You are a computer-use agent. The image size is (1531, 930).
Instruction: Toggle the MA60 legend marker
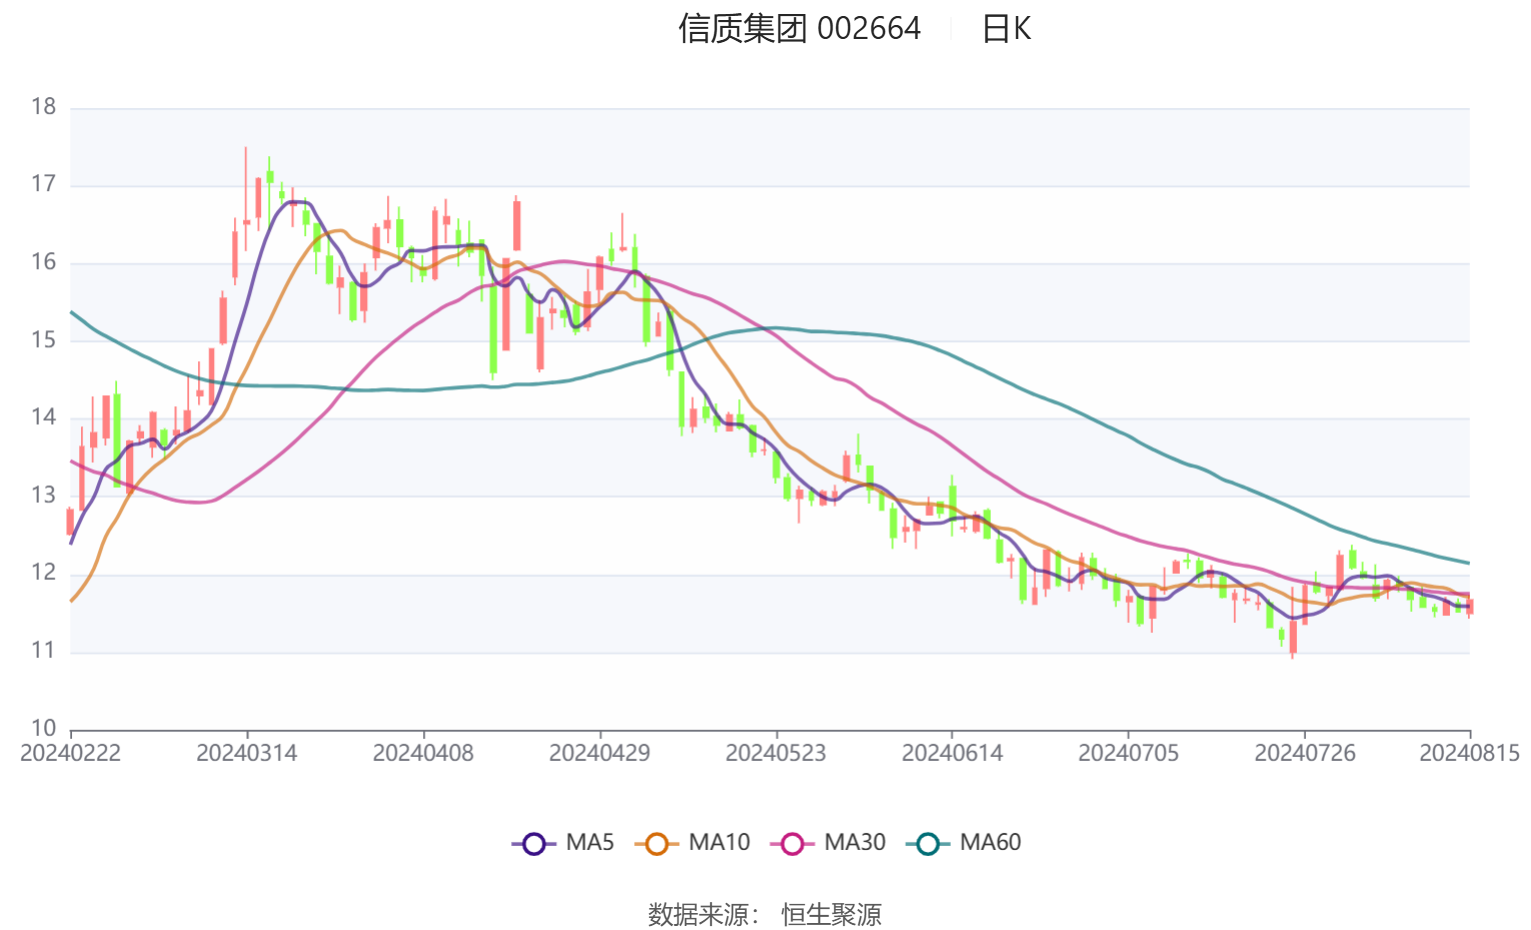point(927,843)
